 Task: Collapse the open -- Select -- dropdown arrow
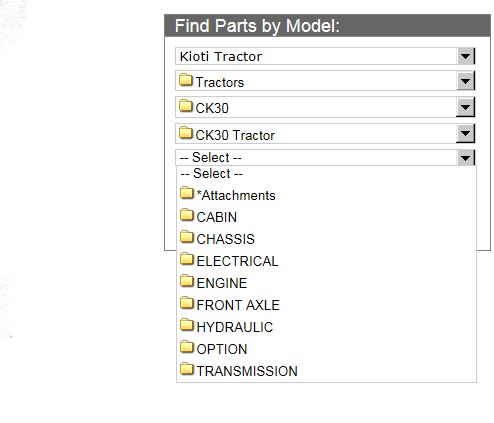[x=466, y=157]
